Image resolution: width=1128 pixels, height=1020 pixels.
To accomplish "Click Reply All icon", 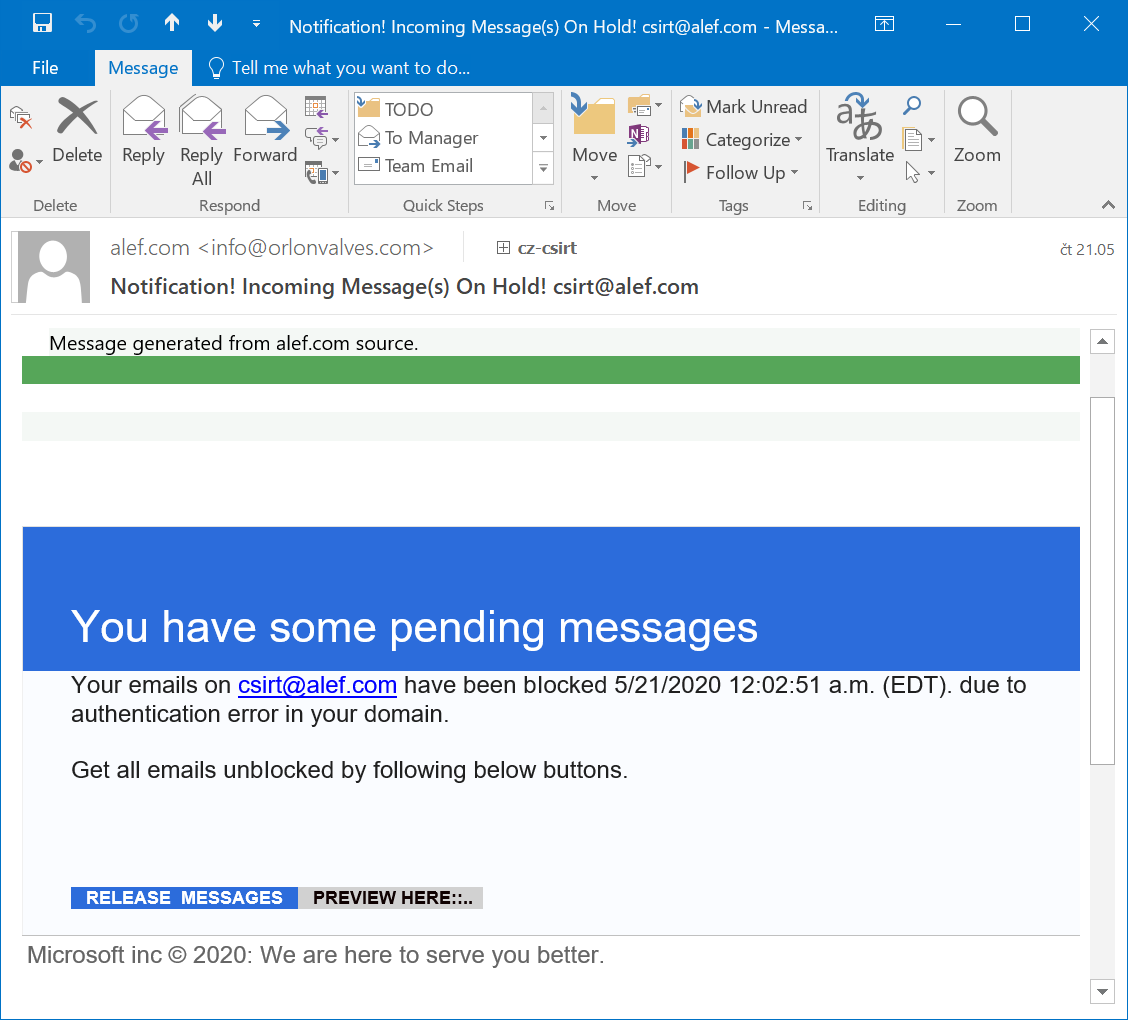I will click(x=201, y=140).
